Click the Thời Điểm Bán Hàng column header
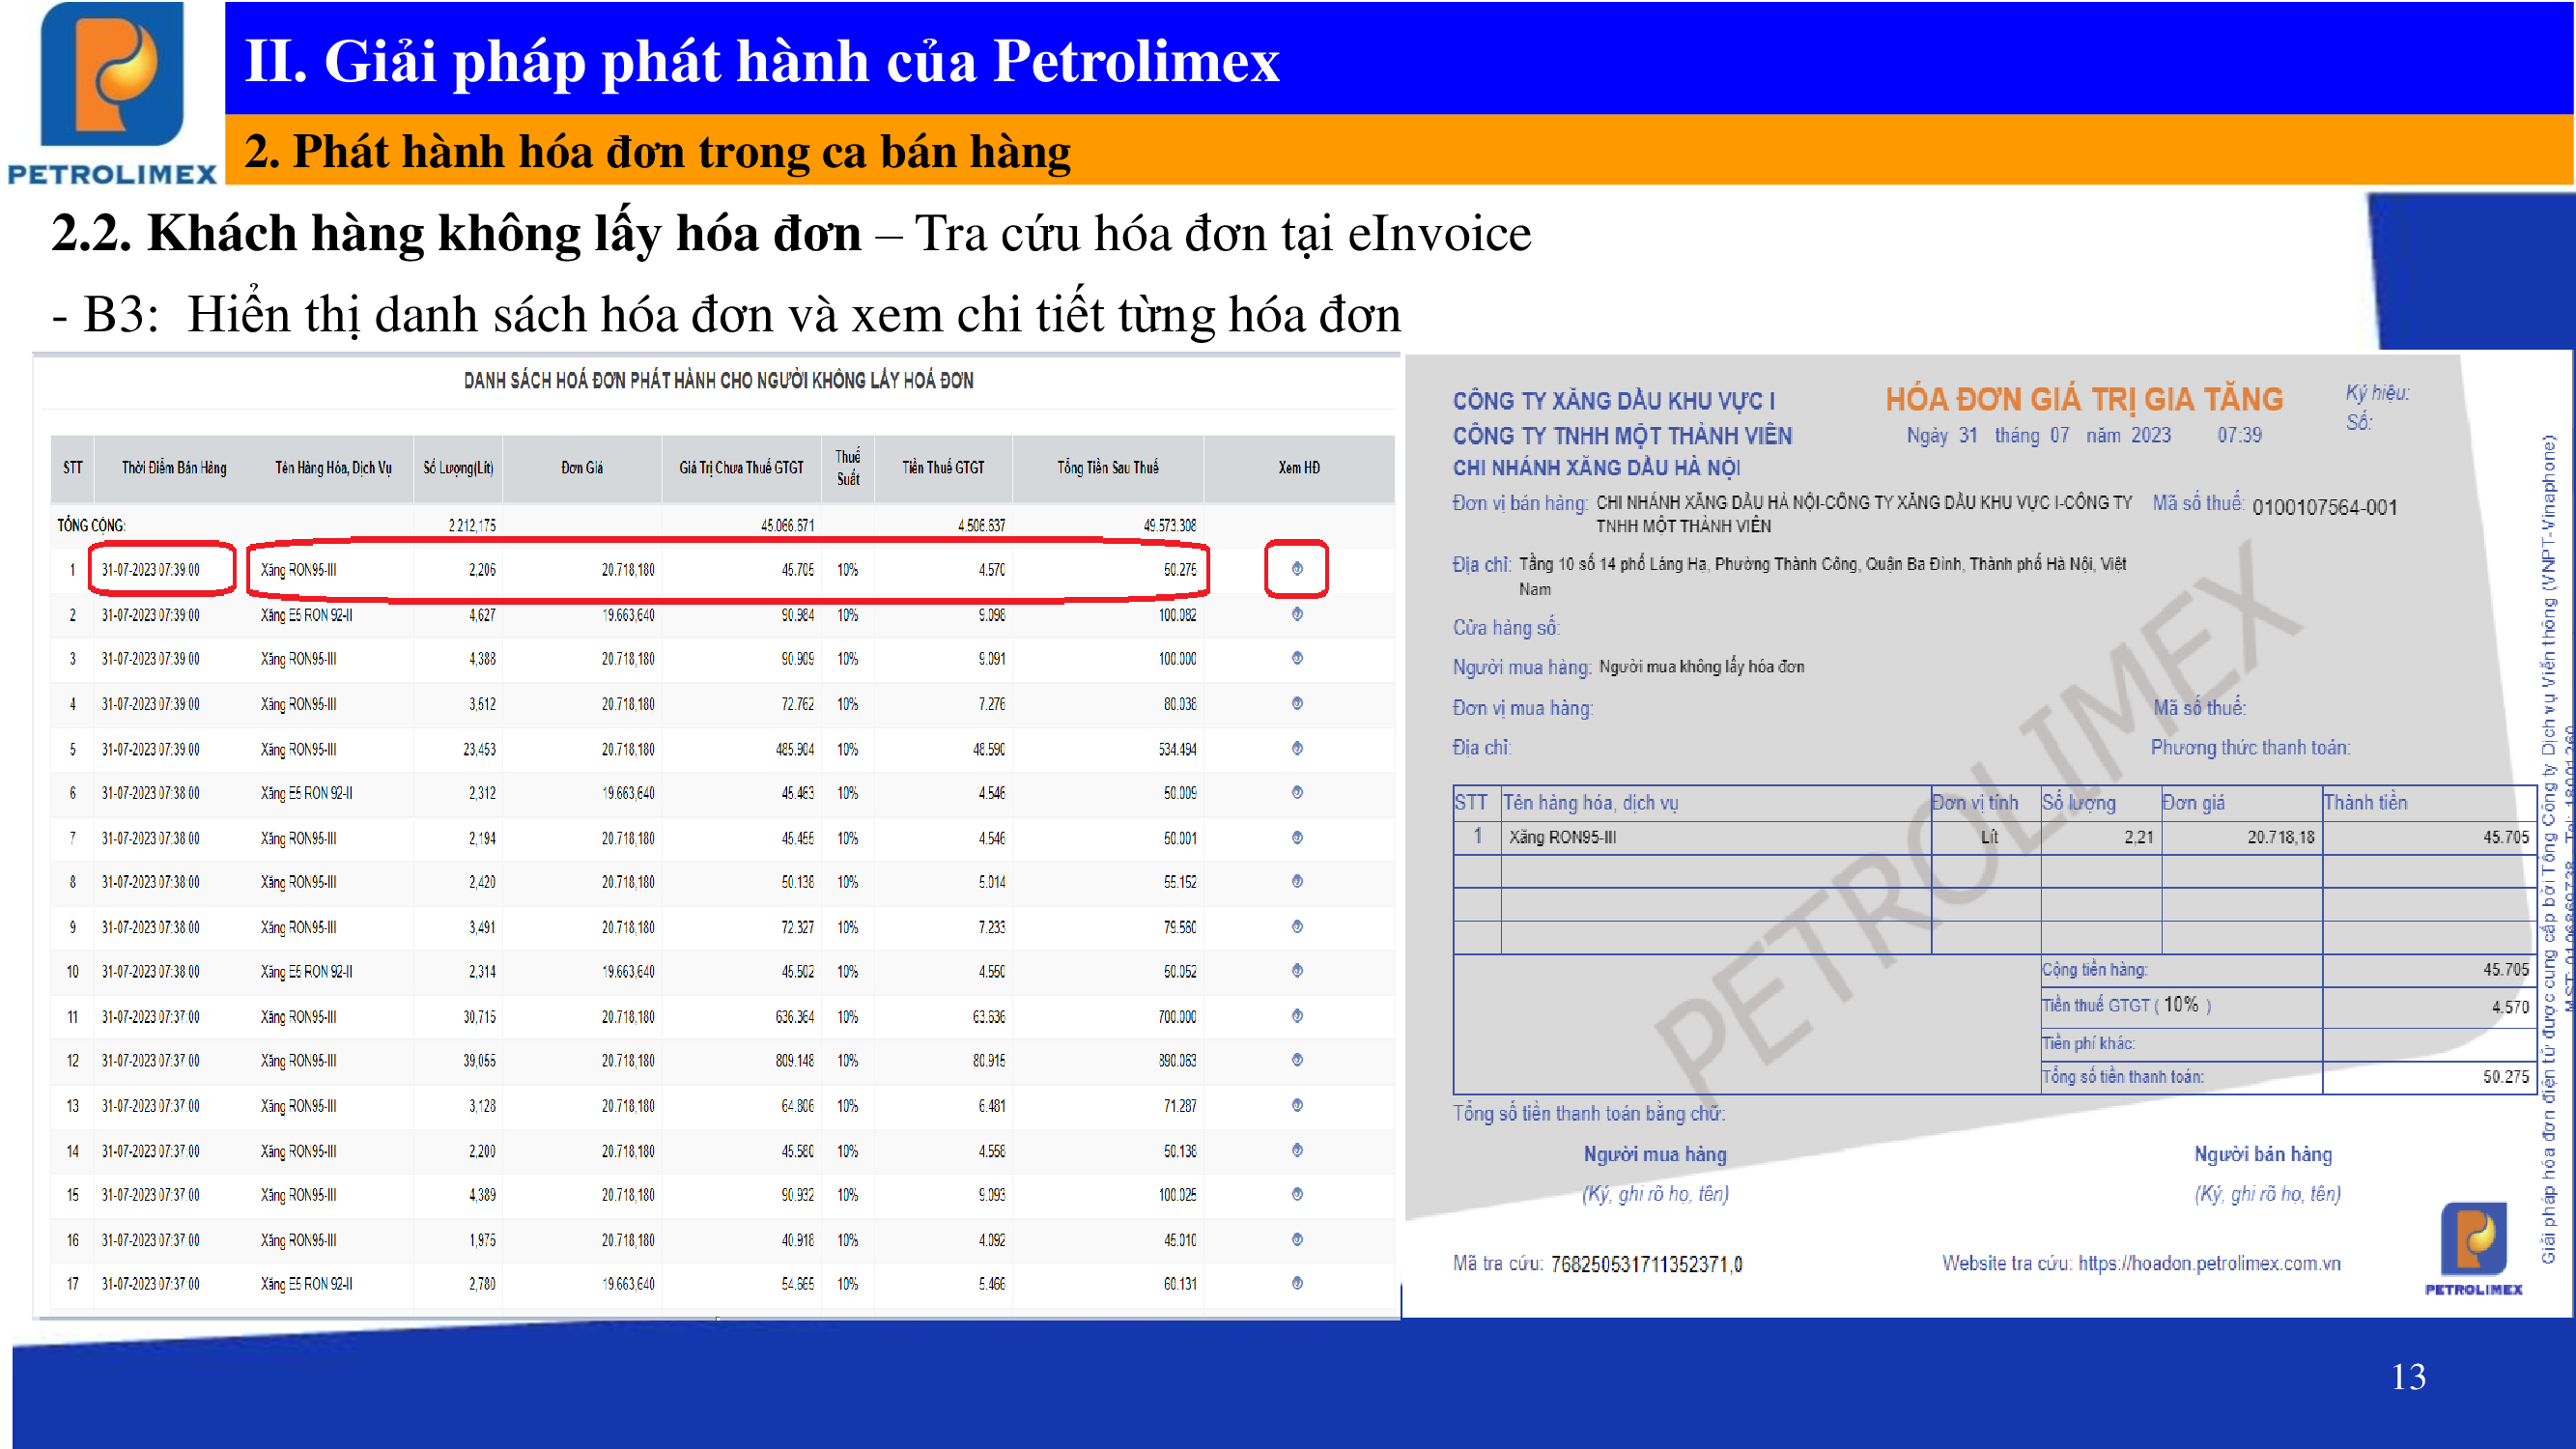 tap(174, 467)
